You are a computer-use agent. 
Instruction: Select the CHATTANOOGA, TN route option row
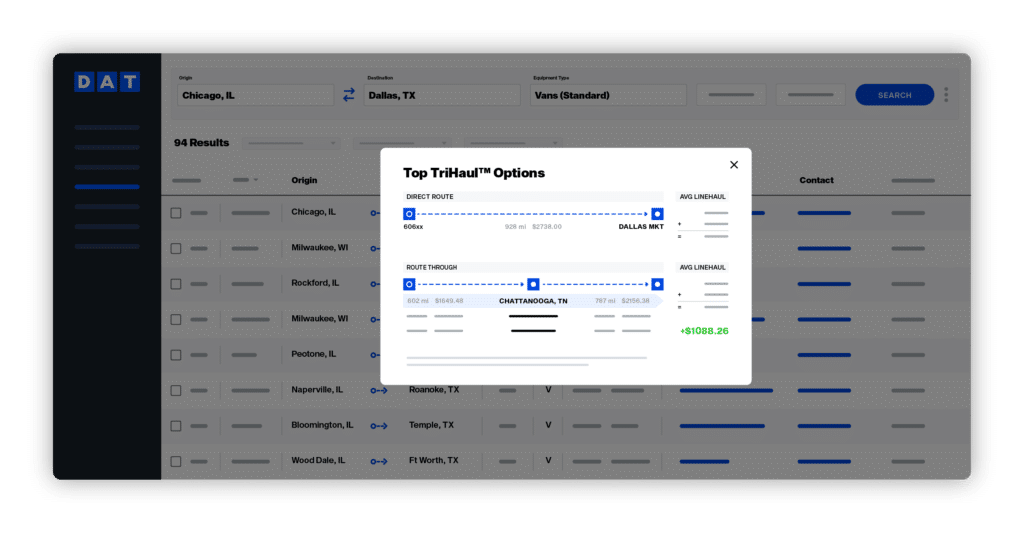[x=533, y=301]
